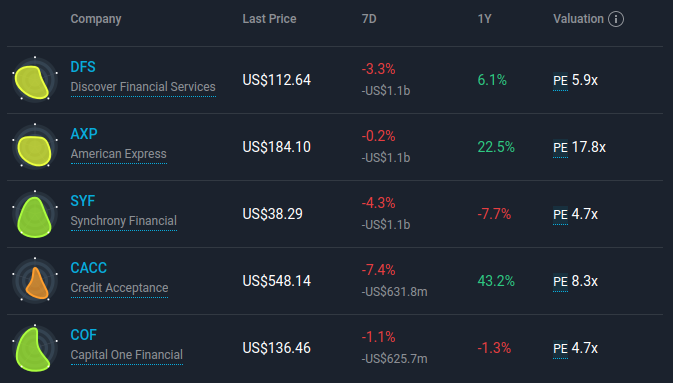Screen dimensions: 673x383
Task: Click the PE label in AXP row
Action: pos(561,148)
